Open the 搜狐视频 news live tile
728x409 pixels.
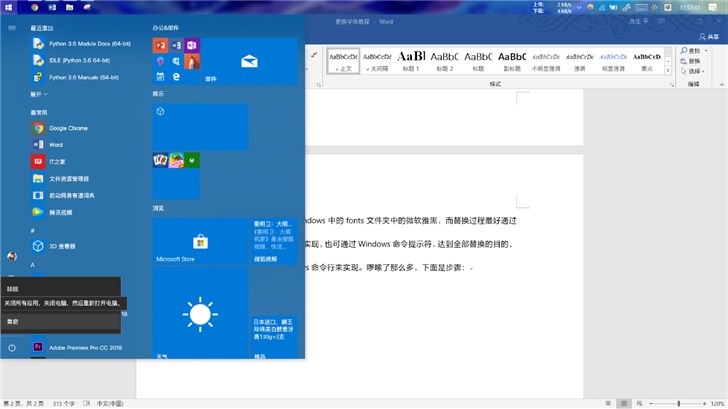pyautogui.click(x=273, y=241)
